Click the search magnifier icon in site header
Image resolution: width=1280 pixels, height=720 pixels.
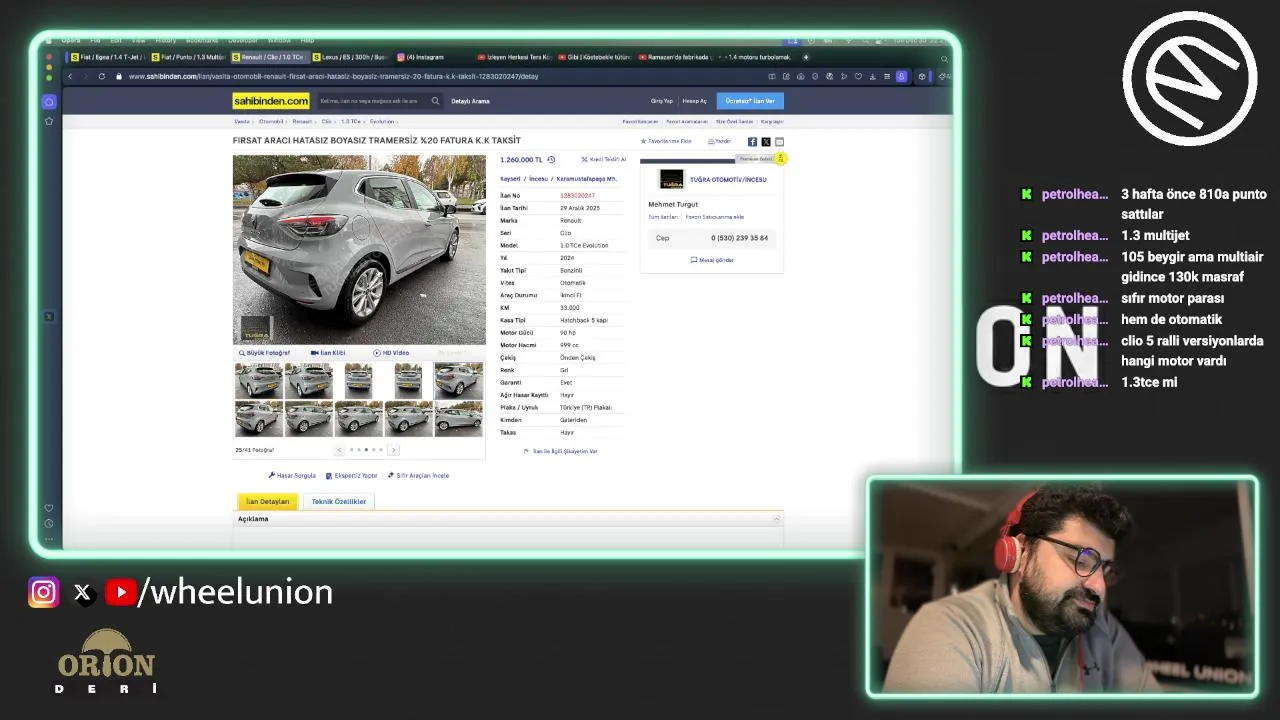pyautogui.click(x=435, y=101)
